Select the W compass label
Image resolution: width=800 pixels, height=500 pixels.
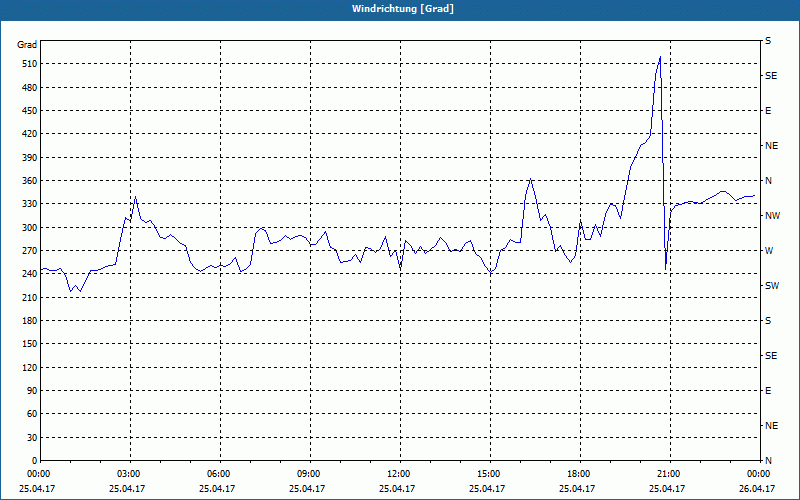pyautogui.click(x=769, y=251)
